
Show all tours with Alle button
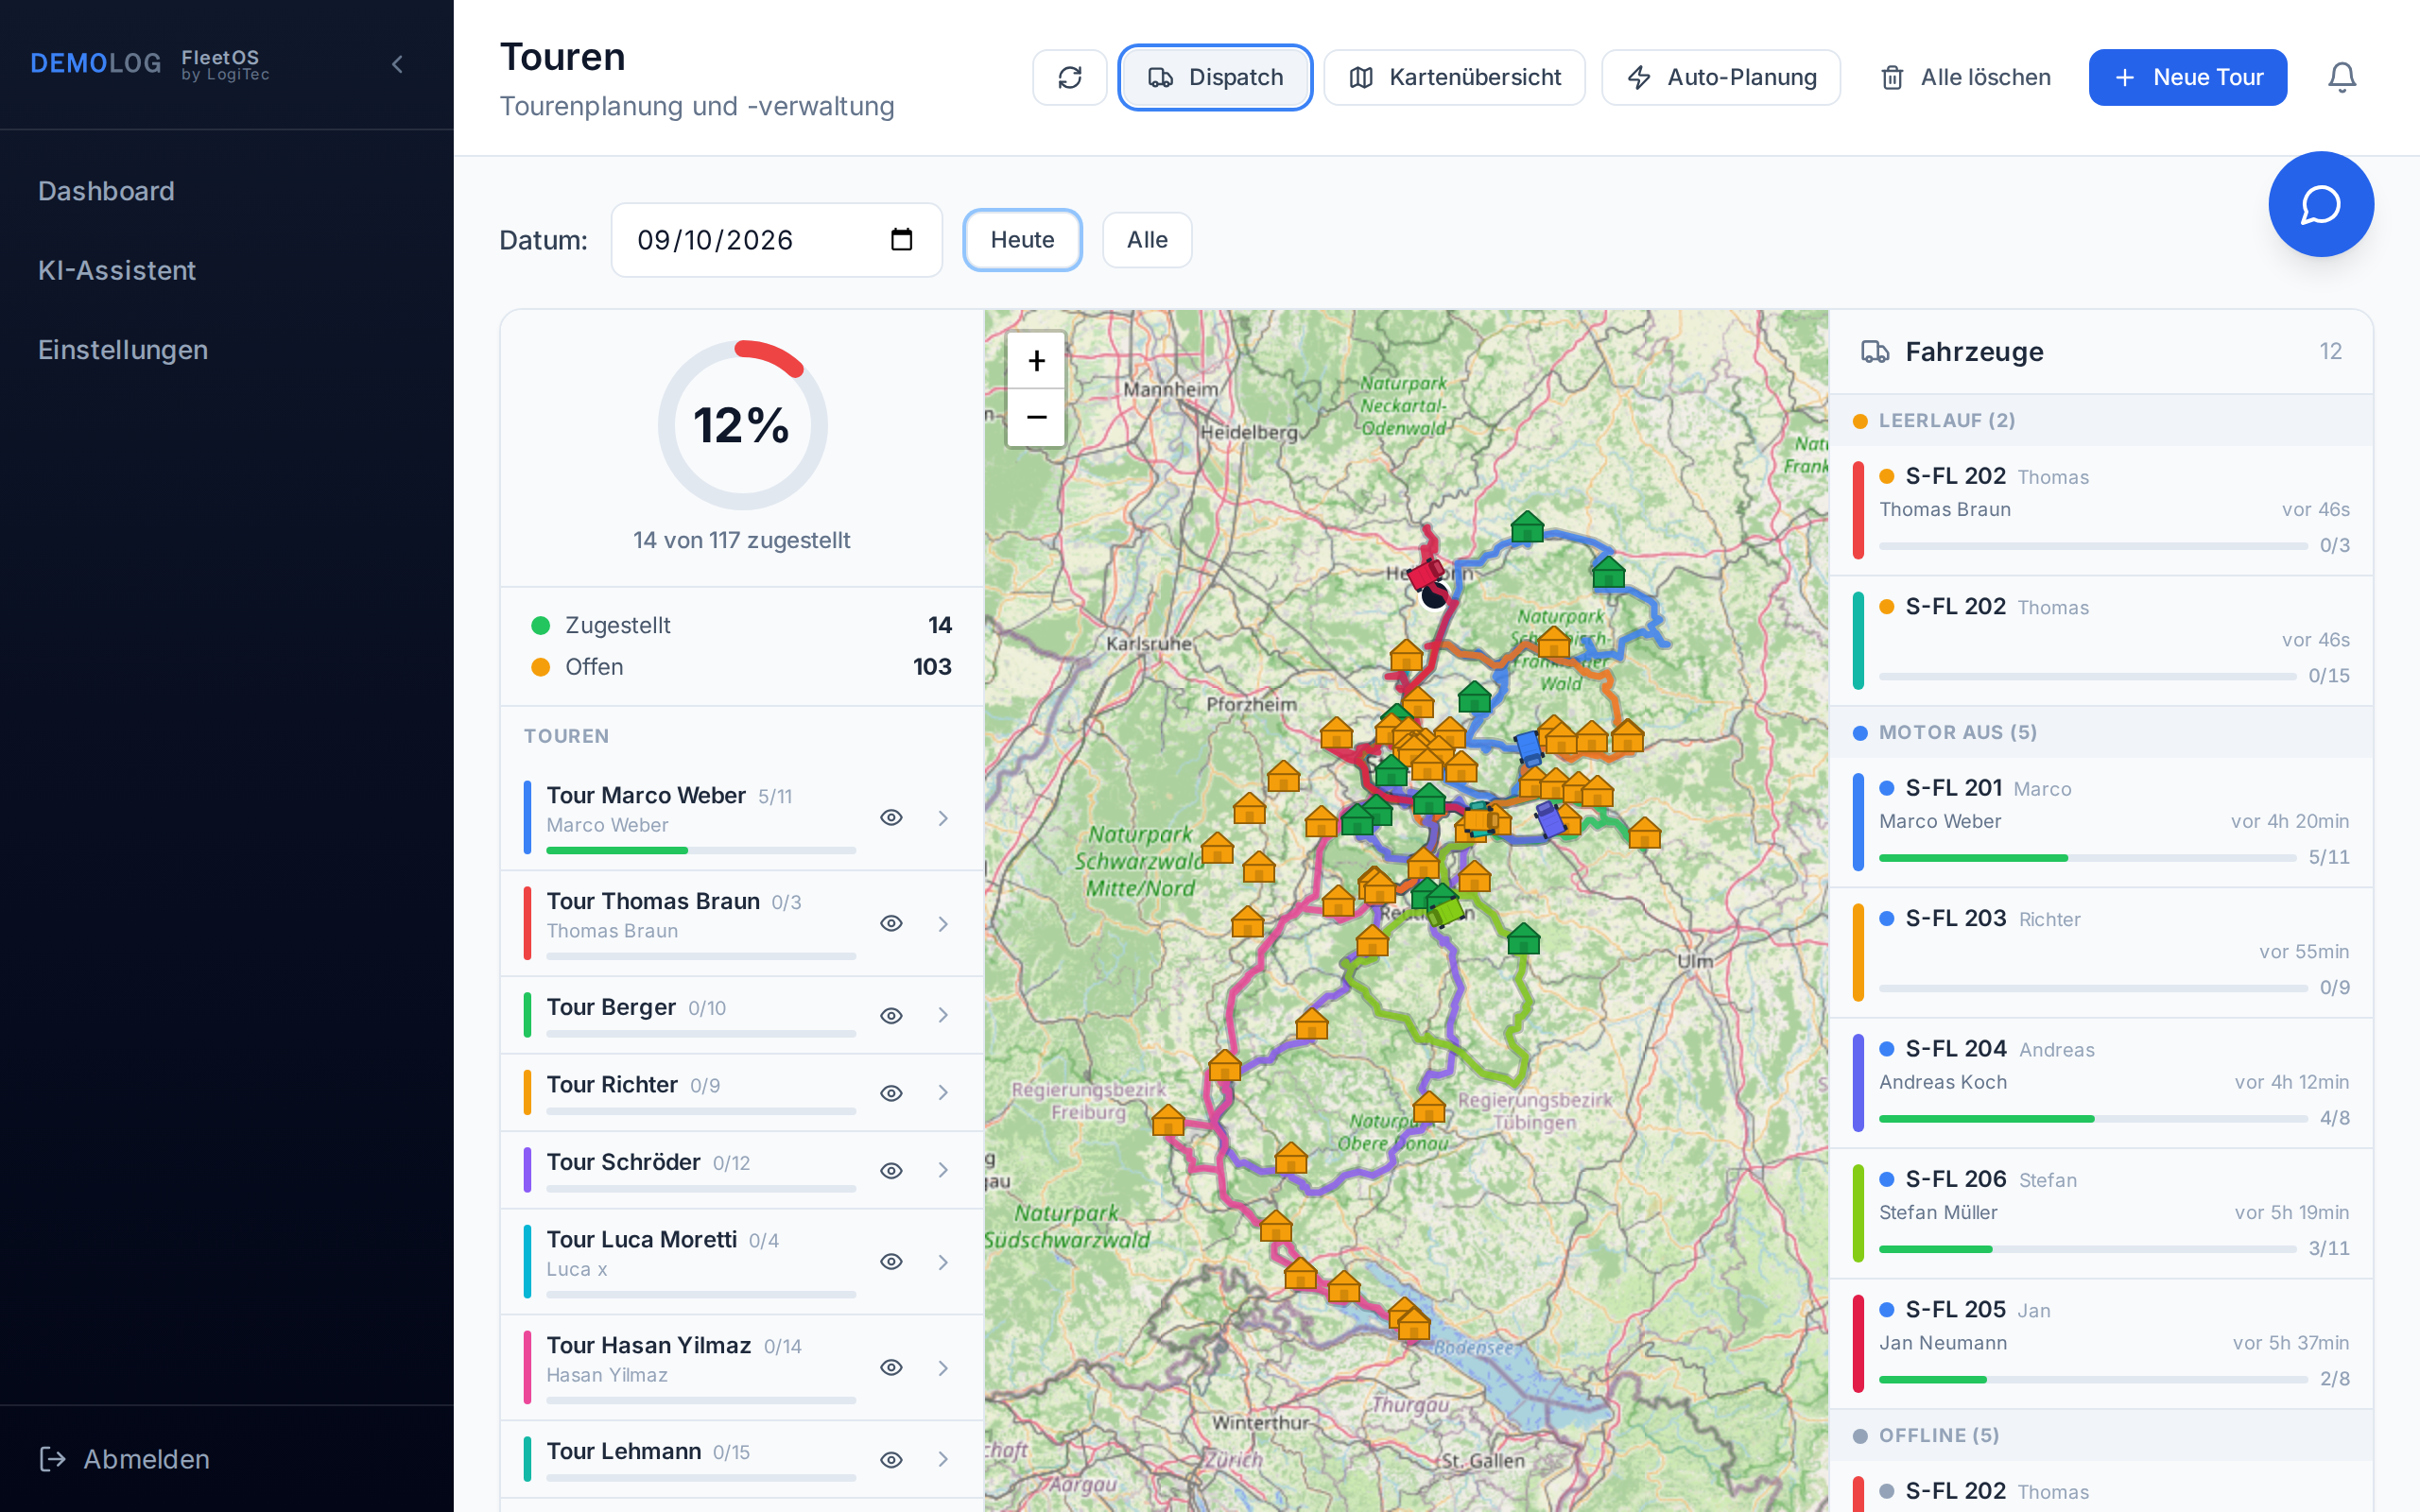[1146, 240]
